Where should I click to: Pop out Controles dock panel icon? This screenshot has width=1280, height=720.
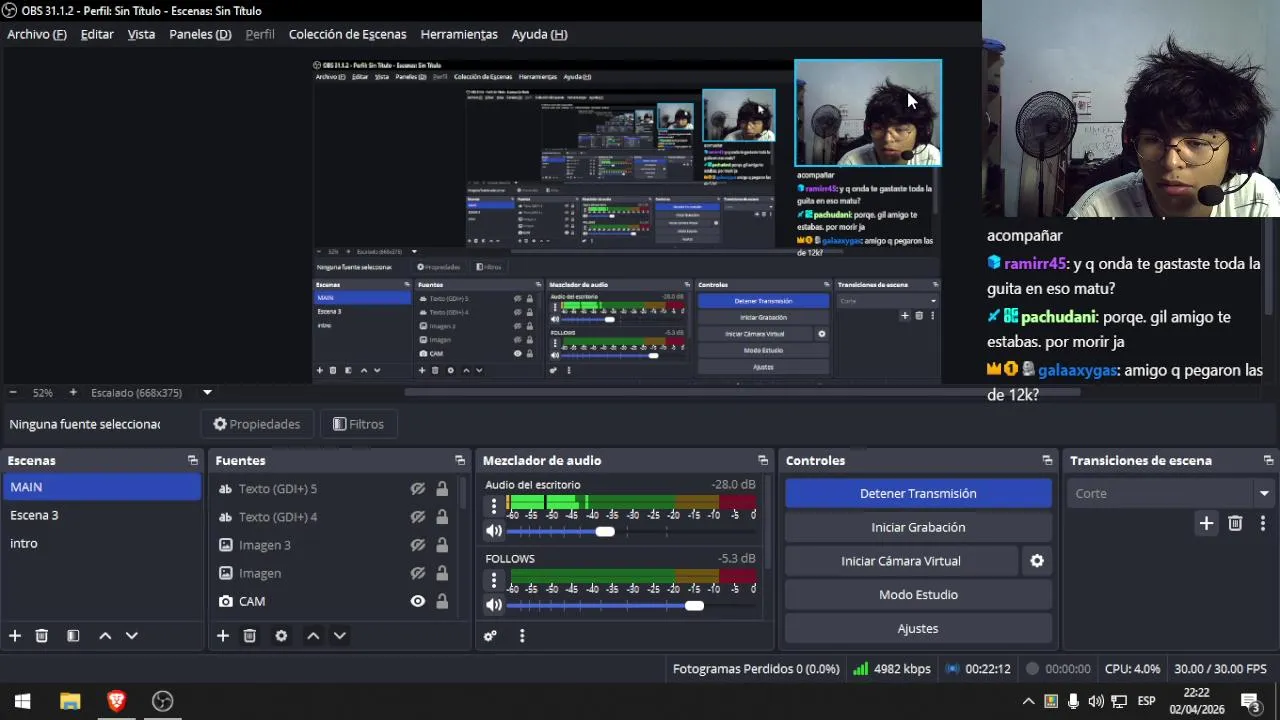pos(1047,461)
